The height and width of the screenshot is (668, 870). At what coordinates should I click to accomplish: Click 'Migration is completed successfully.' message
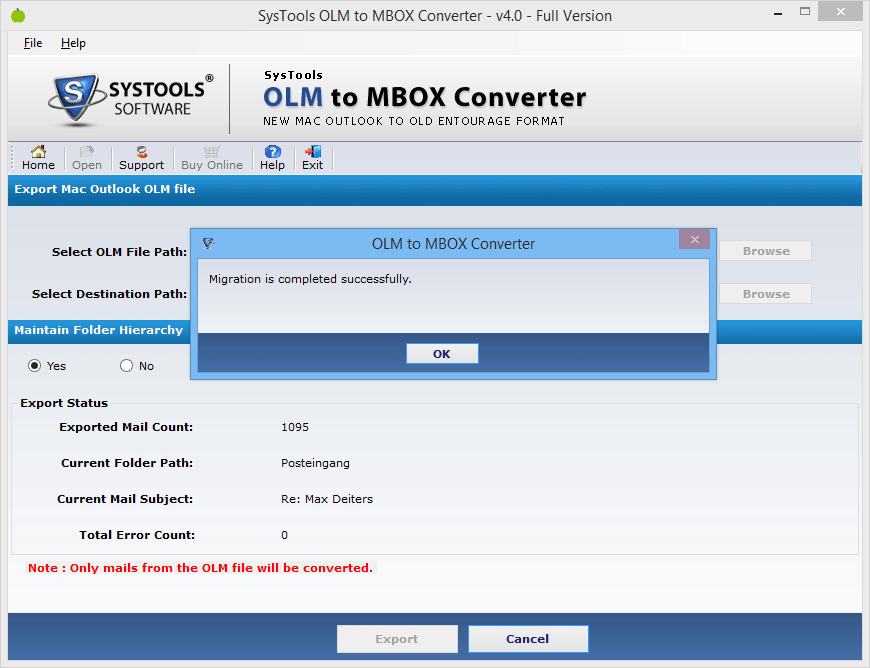310,279
